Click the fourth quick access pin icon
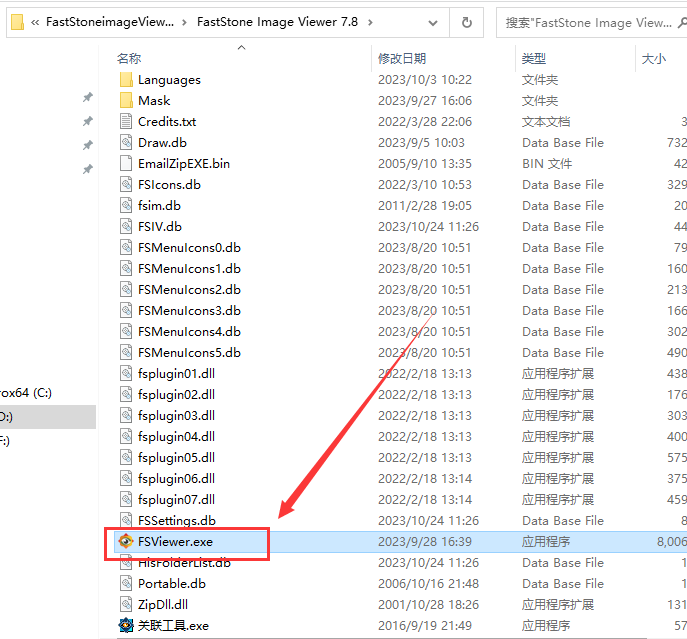 click(88, 169)
